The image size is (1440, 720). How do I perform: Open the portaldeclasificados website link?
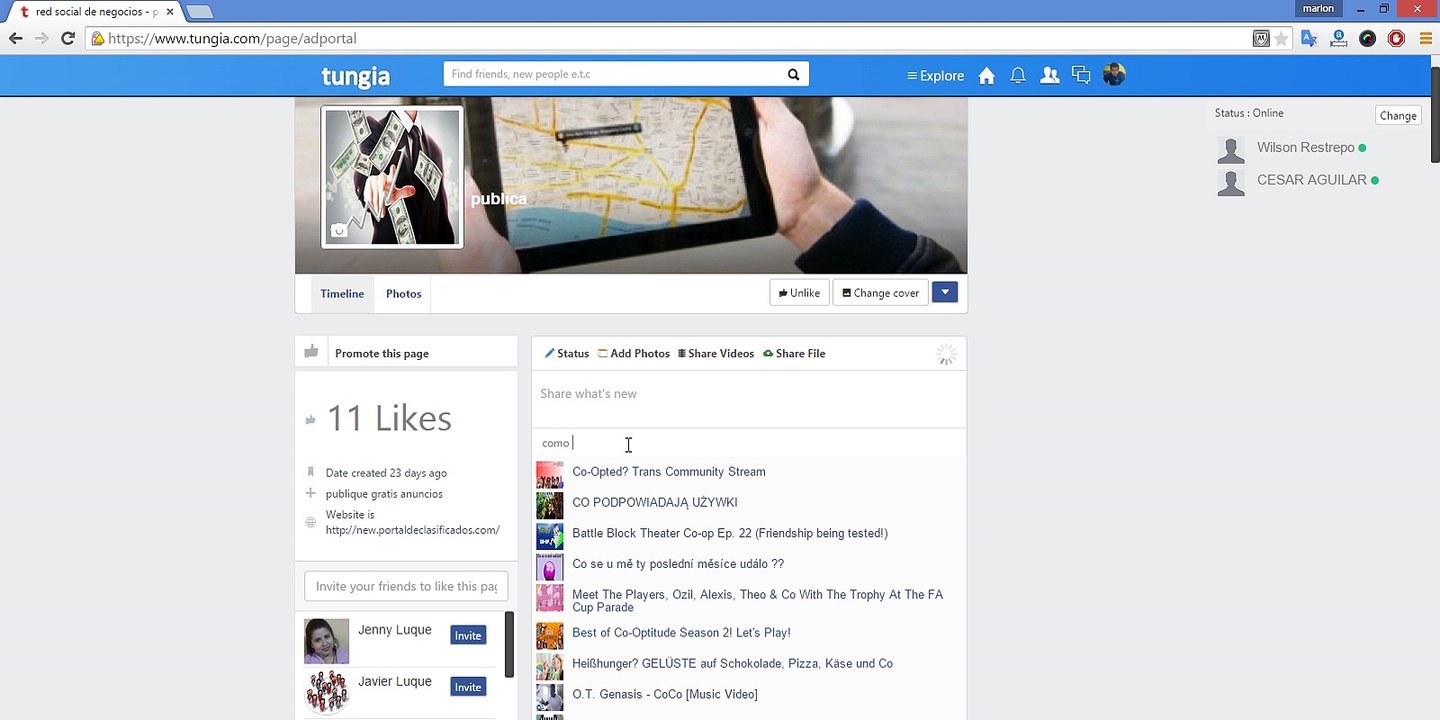412,530
